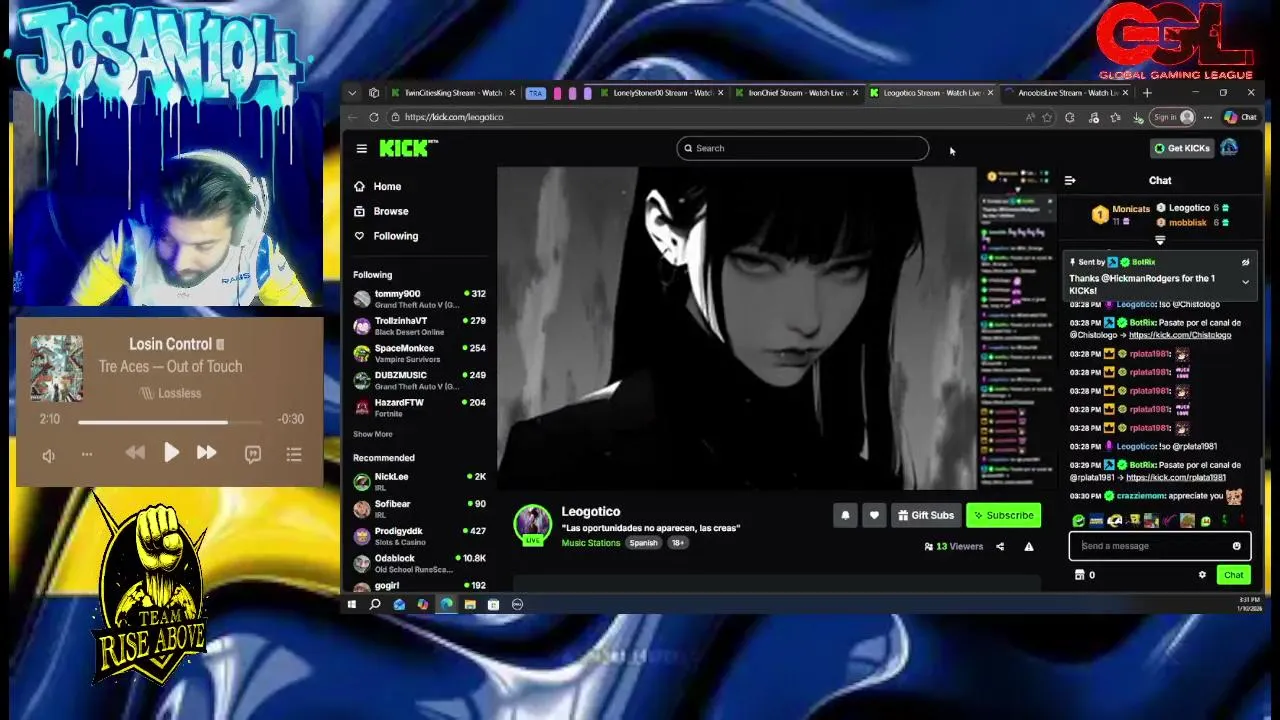The height and width of the screenshot is (720, 1280).
Task: Open the kick.com/Chistologo link in chat
Action: (1180, 335)
